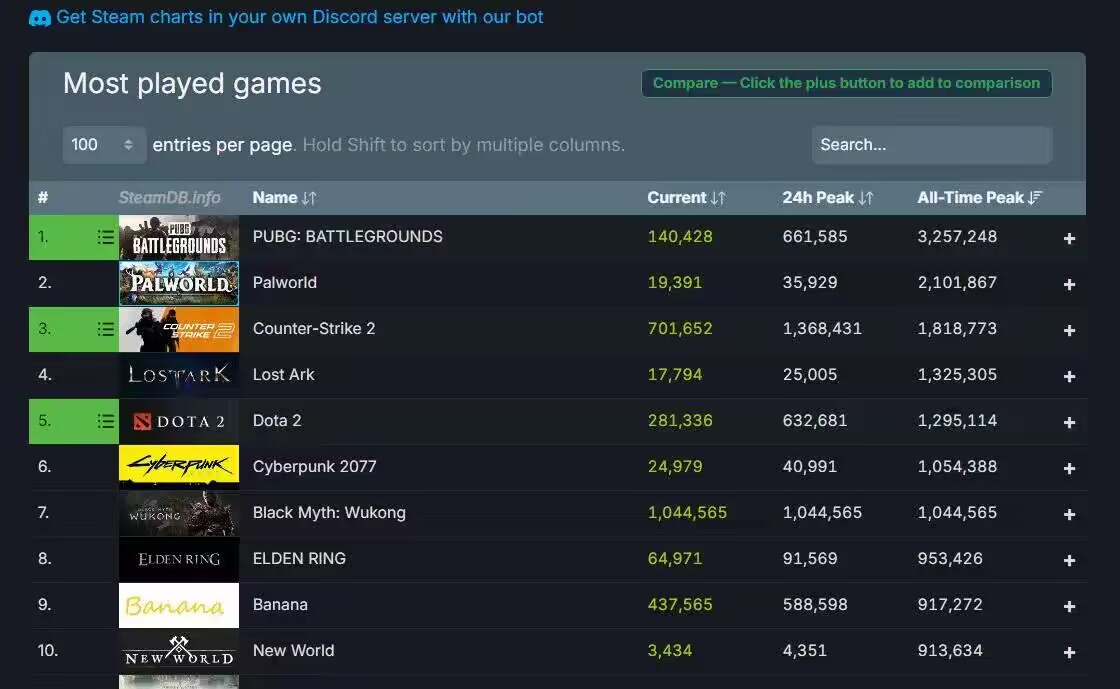Open the New World game name link
Viewport: 1120px width, 689px height.
pos(294,650)
